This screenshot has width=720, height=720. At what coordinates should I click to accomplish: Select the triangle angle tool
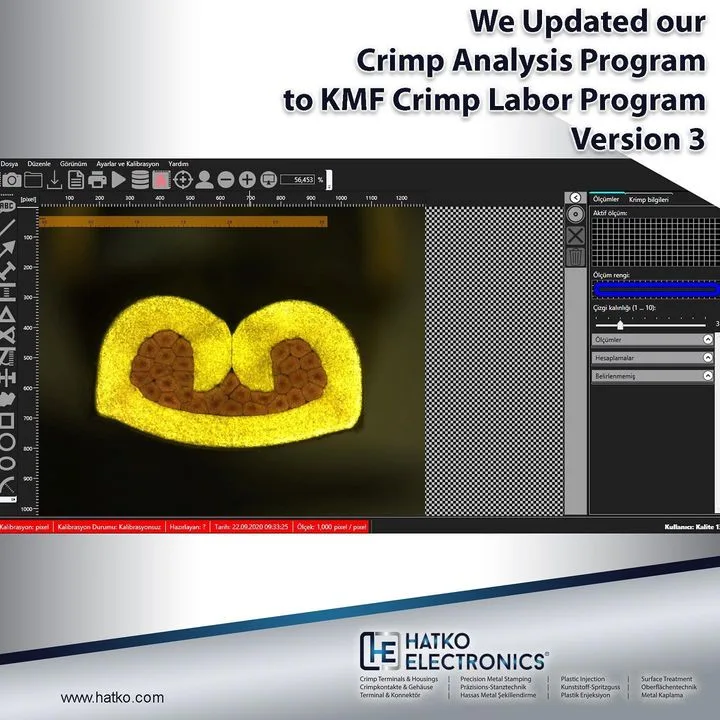point(7,314)
